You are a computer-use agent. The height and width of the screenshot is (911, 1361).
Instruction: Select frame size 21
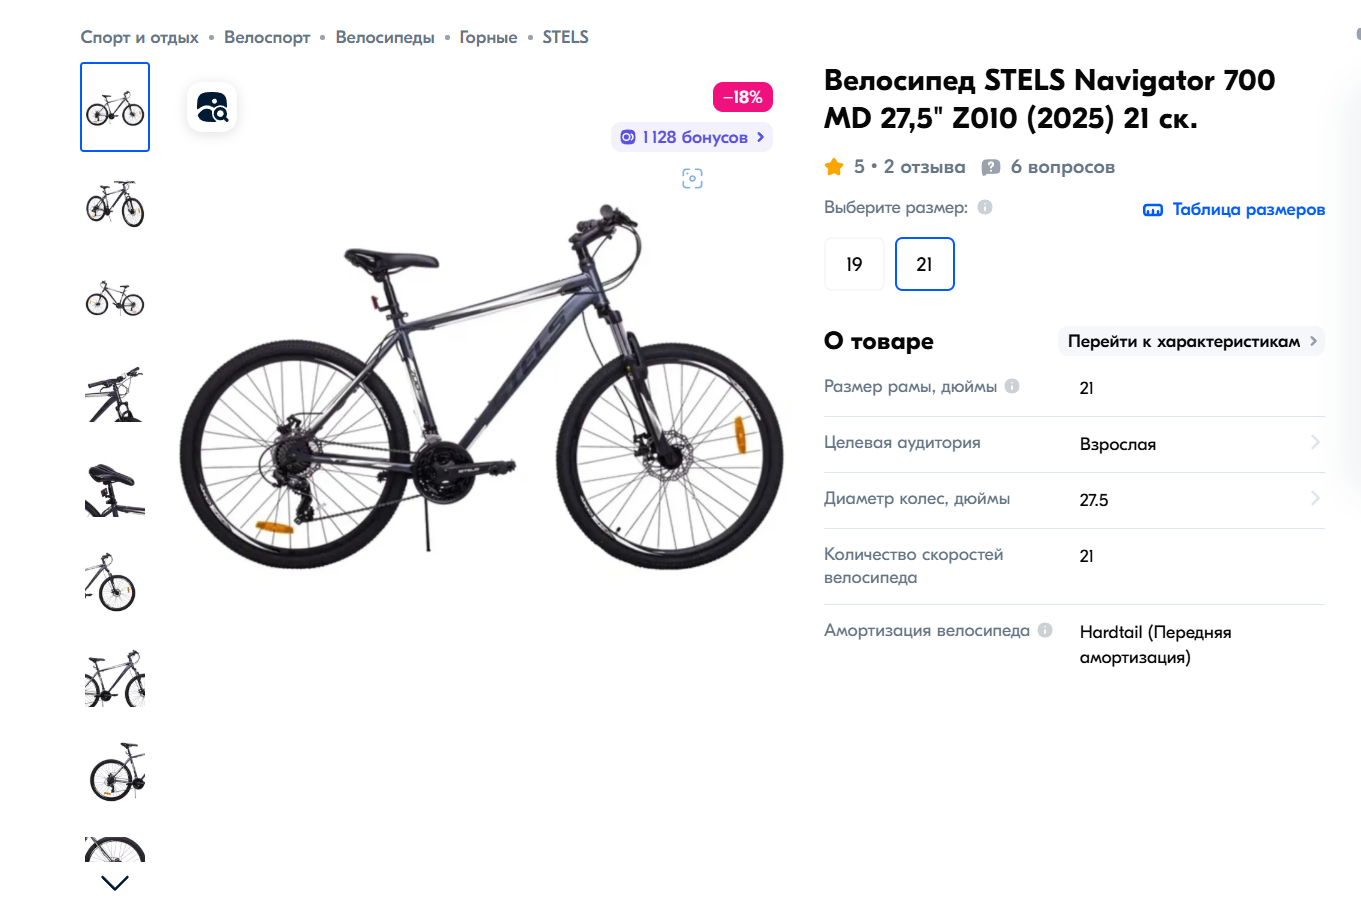(924, 264)
